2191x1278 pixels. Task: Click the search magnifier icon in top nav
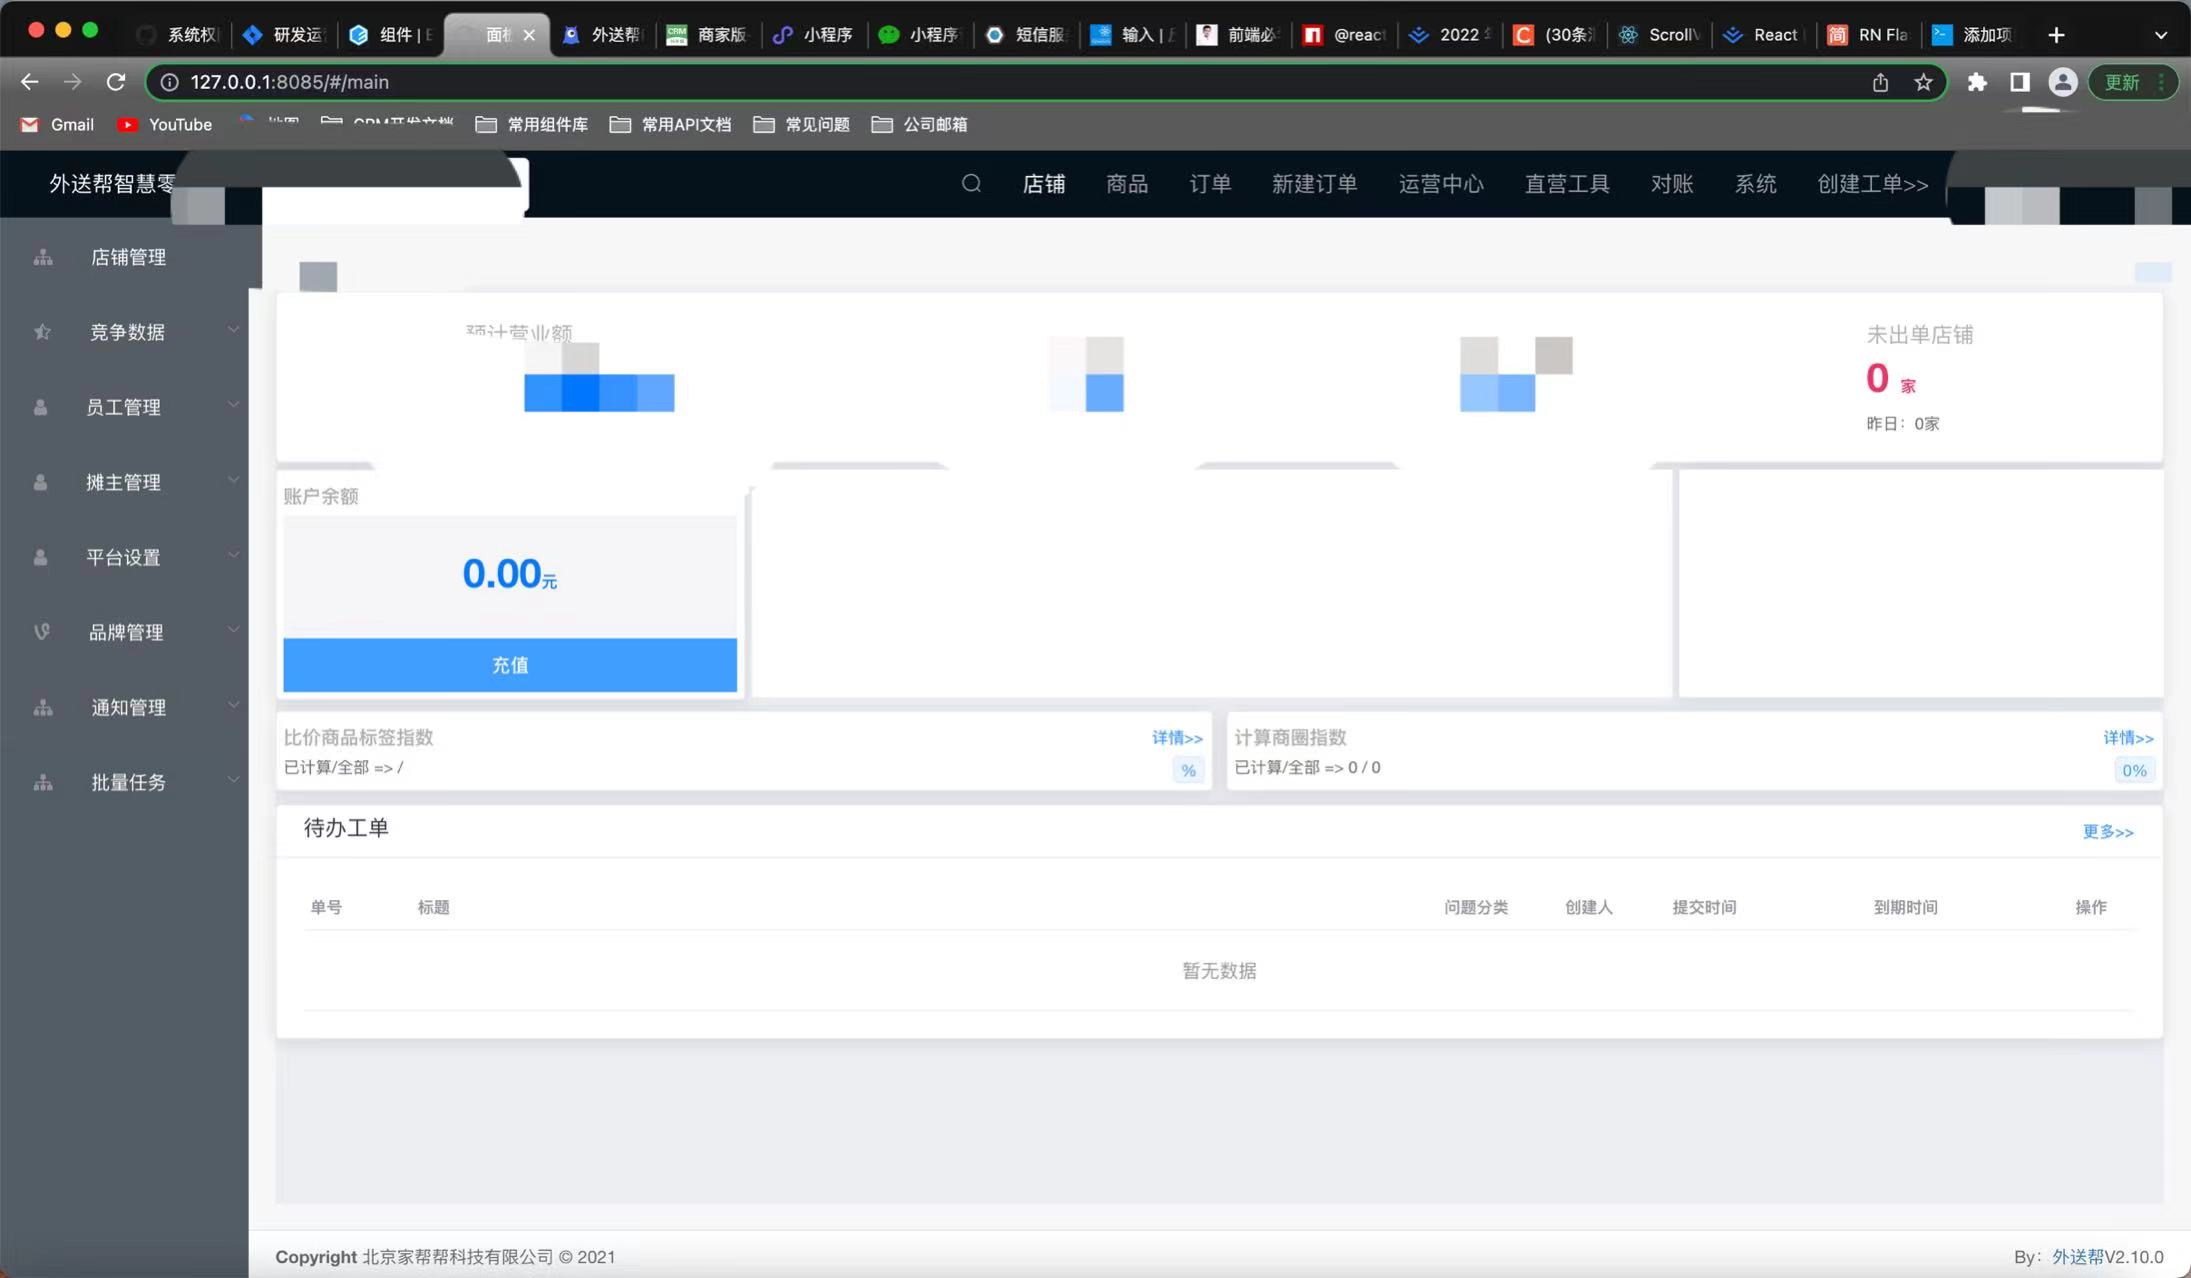click(x=971, y=183)
